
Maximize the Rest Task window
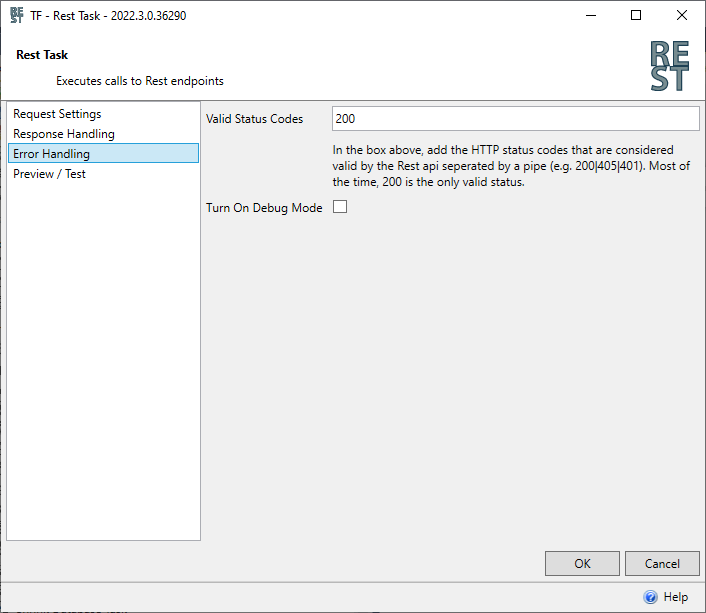coord(636,15)
